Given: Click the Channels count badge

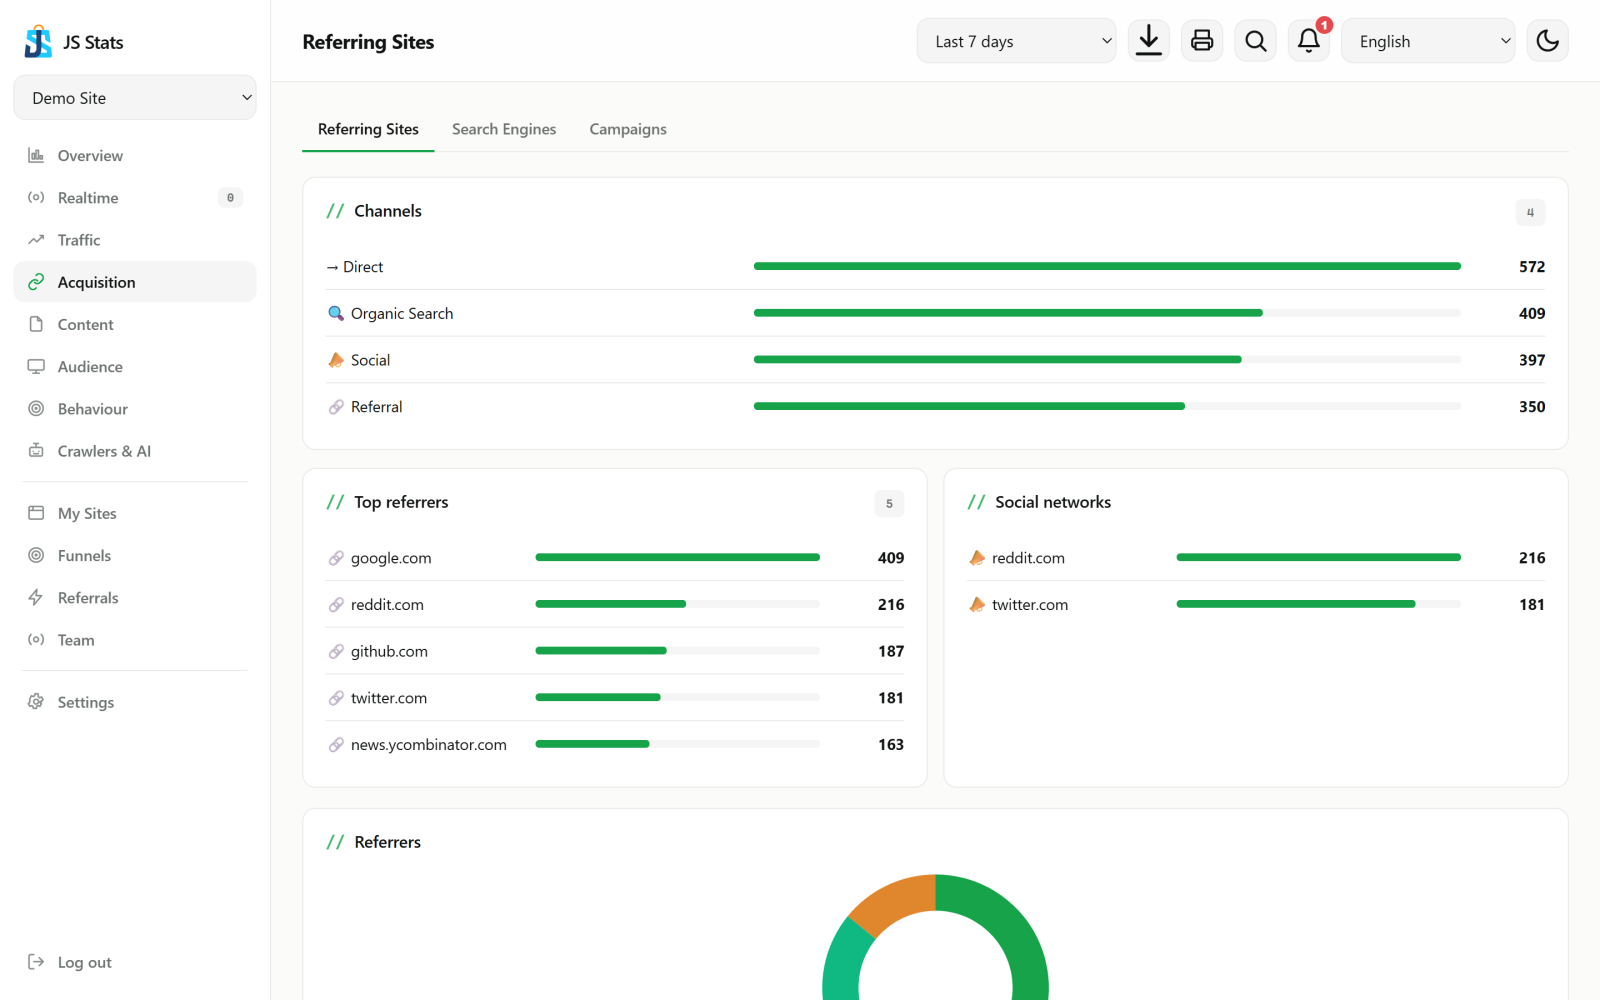Looking at the screenshot, I should coord(1530,212).
